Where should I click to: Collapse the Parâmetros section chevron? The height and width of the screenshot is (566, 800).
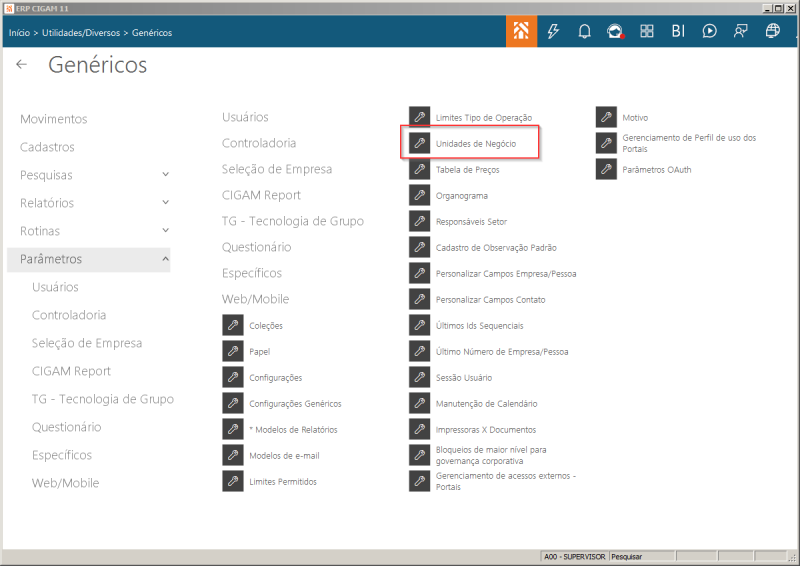click(165, 259)
